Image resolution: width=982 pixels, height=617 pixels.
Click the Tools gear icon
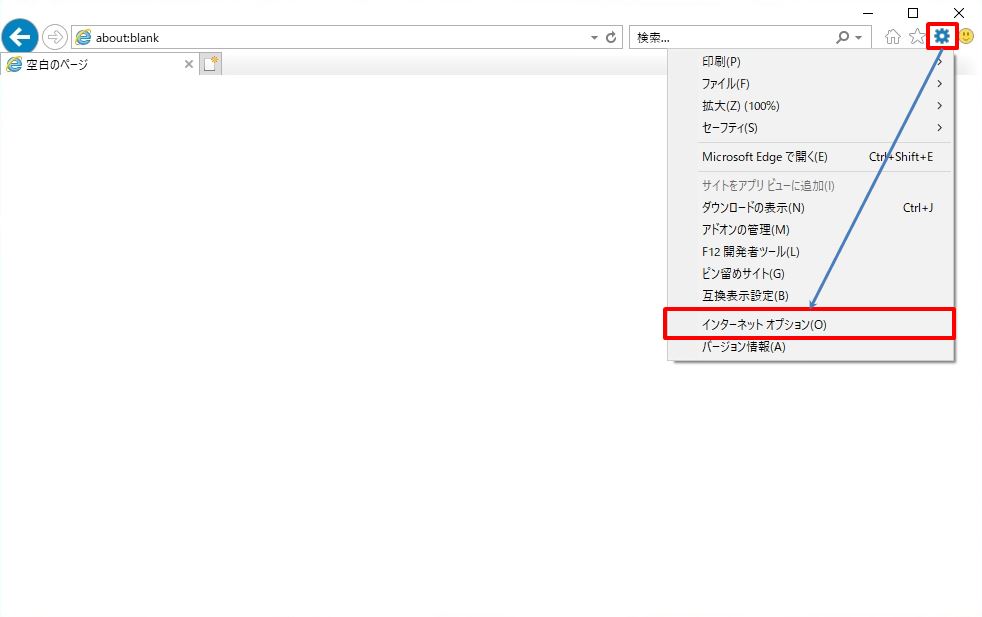point(942,36)
